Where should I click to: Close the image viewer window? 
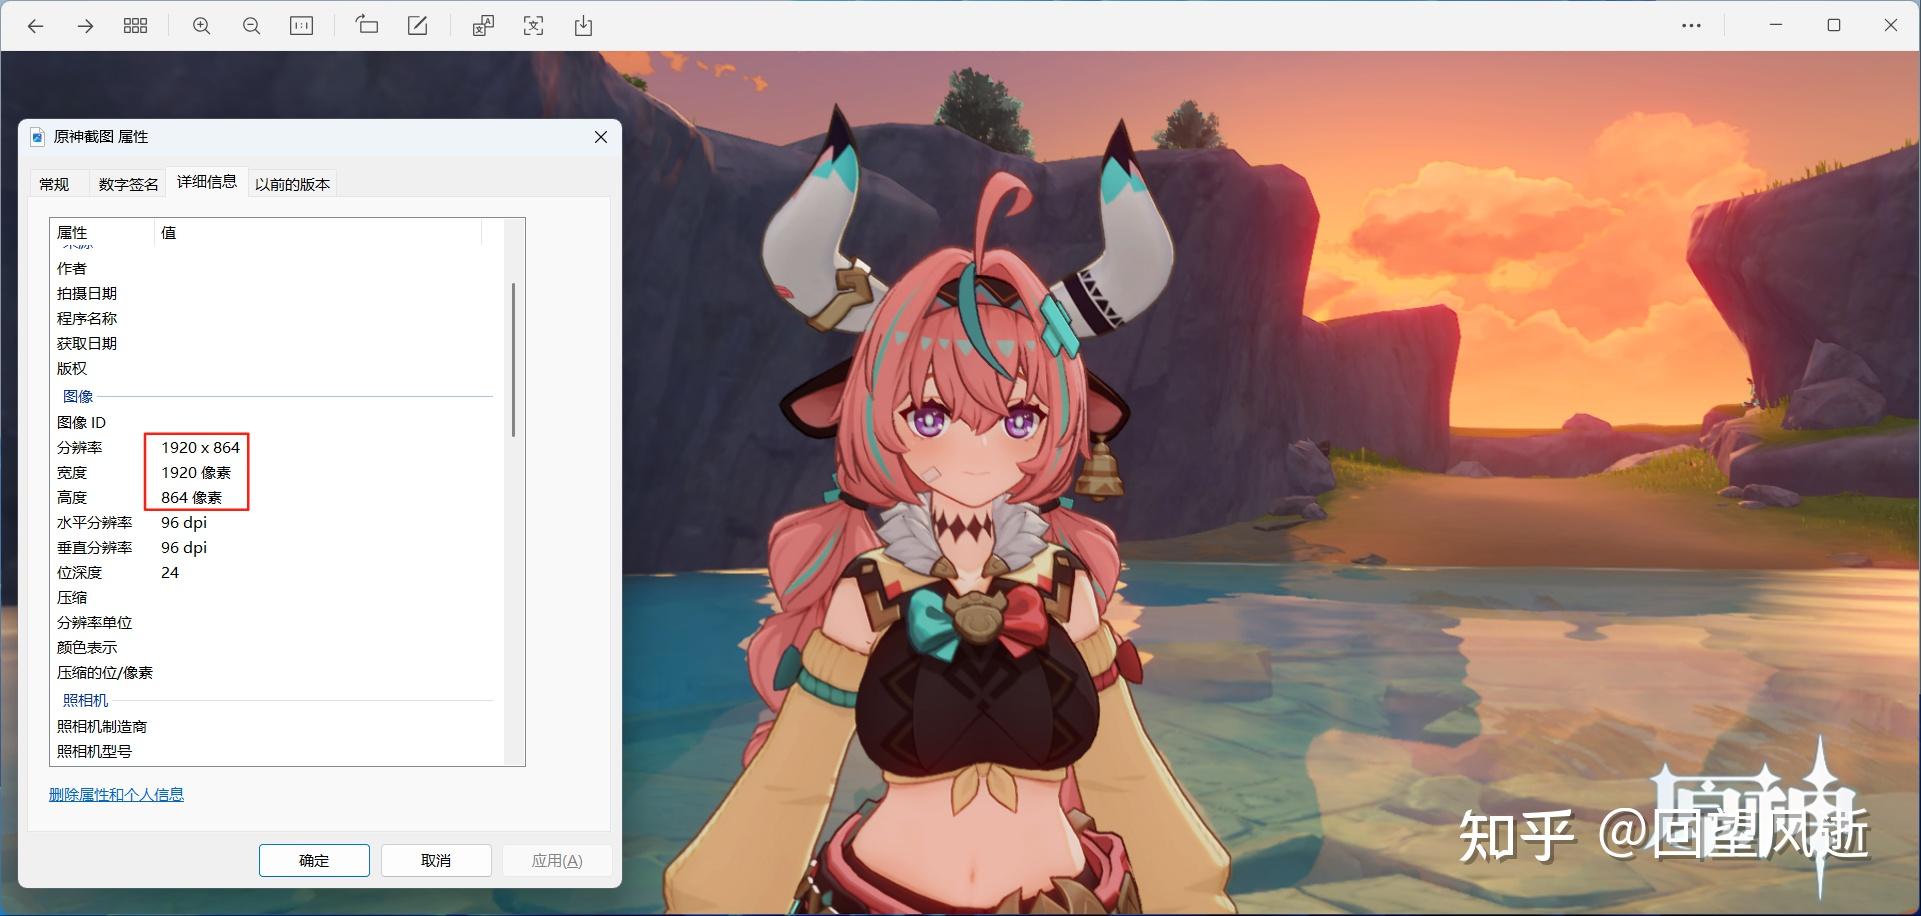point(1890,25)
